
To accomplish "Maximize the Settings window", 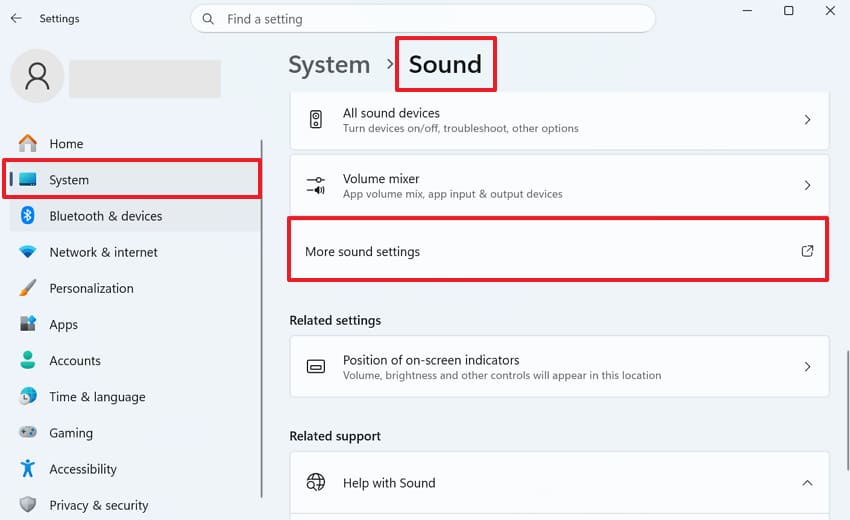I will point(789,10).
